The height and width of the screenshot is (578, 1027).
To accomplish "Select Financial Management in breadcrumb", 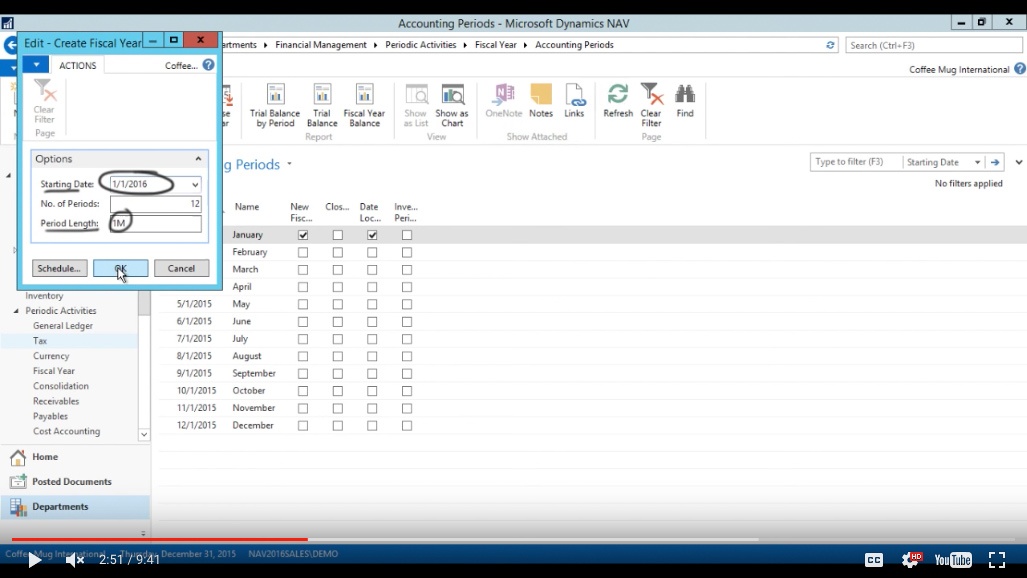I will point(321,45).
